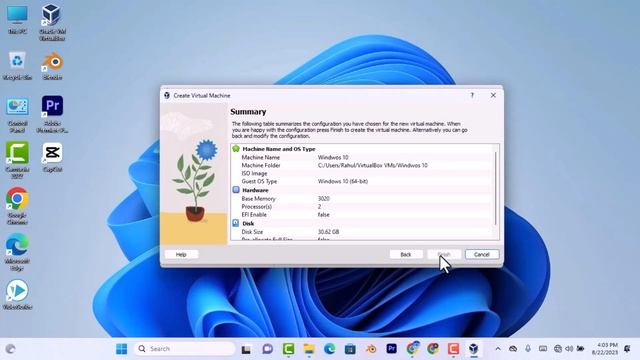
Task: Click the widgets icon at the taskbar's left end
Action: [11, 349]
